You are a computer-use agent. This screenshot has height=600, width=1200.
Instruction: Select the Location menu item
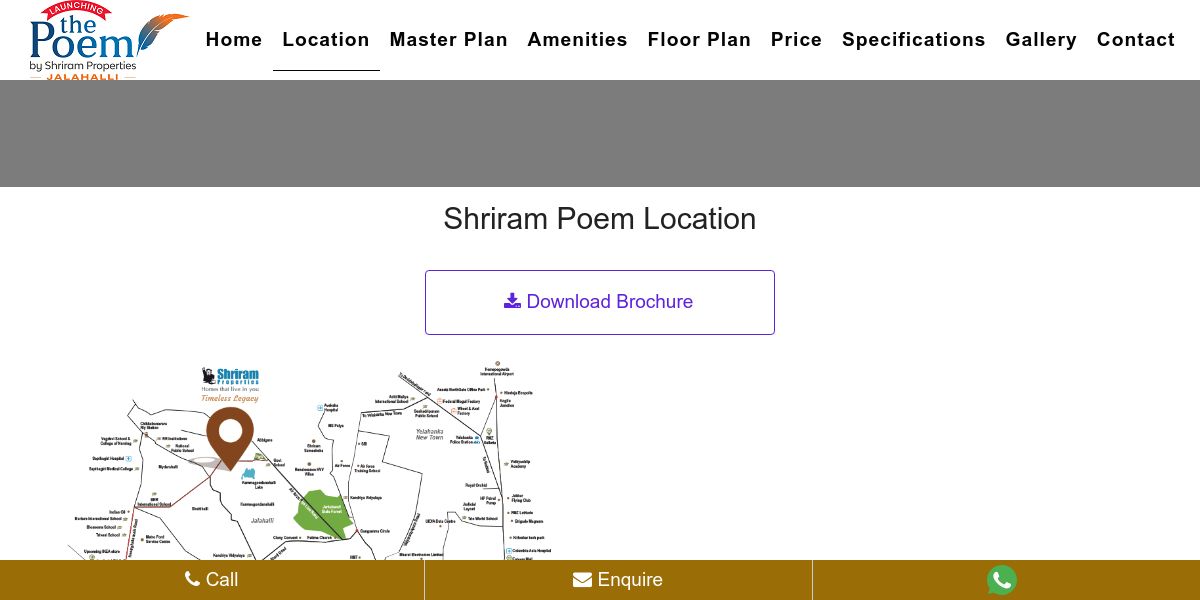(x=326, y=40)
